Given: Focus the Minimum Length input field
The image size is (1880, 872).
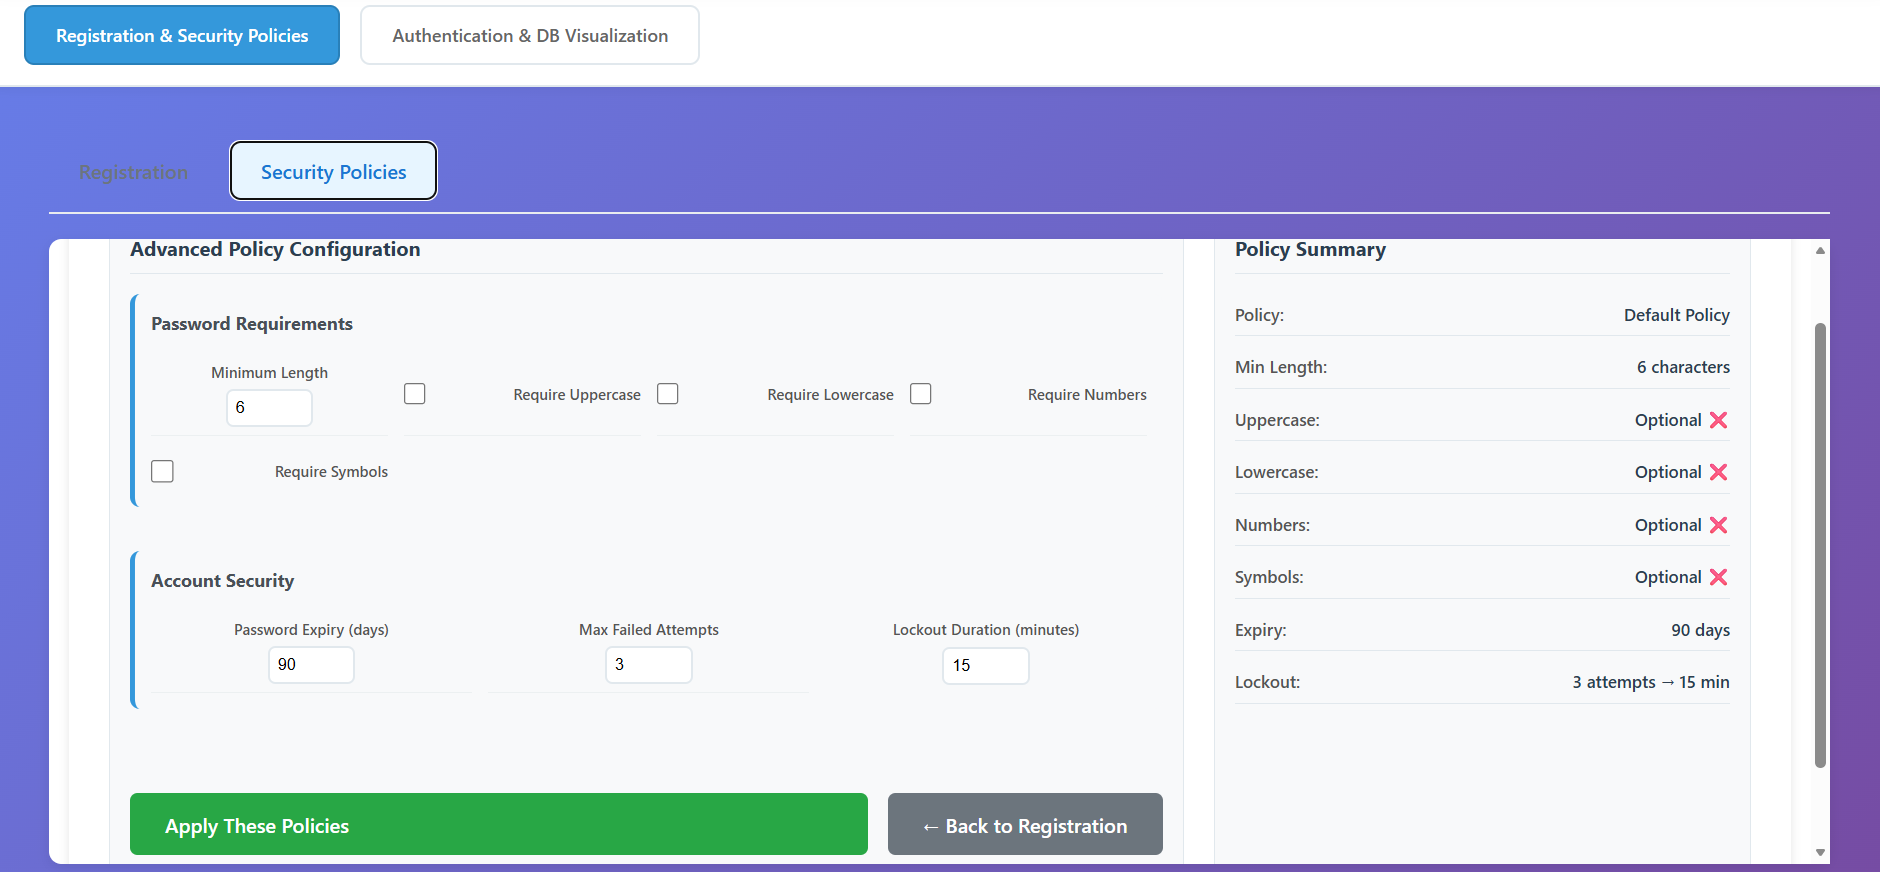Looking at the screenshot, I should pyautogui.click(x=269, y=408).
